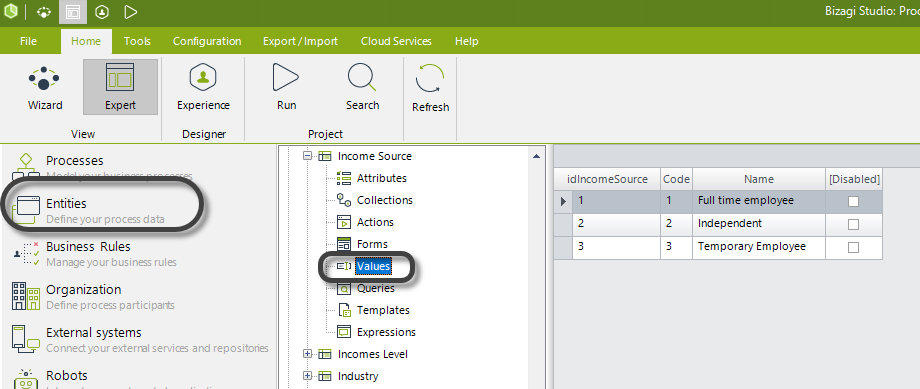Image resolution: width=920 pixels, height=389 pixels.
Task: Click the Organization buildings icon
Action: point(26,296)
